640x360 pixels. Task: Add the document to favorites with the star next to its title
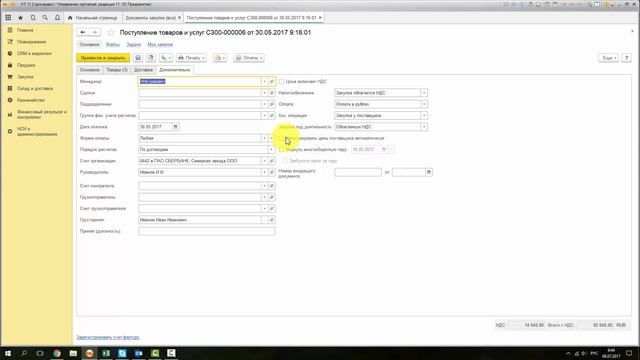pyautogui.click(x=110, y=32)
